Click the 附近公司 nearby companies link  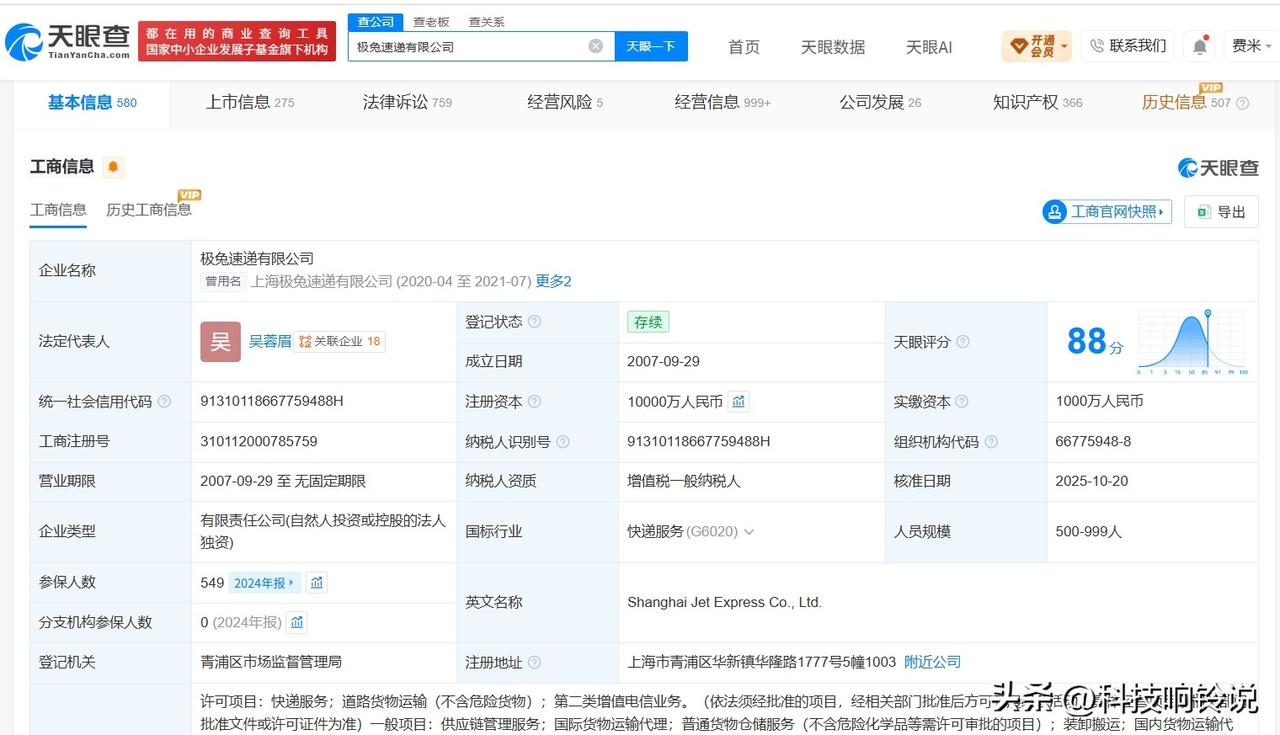932,662
